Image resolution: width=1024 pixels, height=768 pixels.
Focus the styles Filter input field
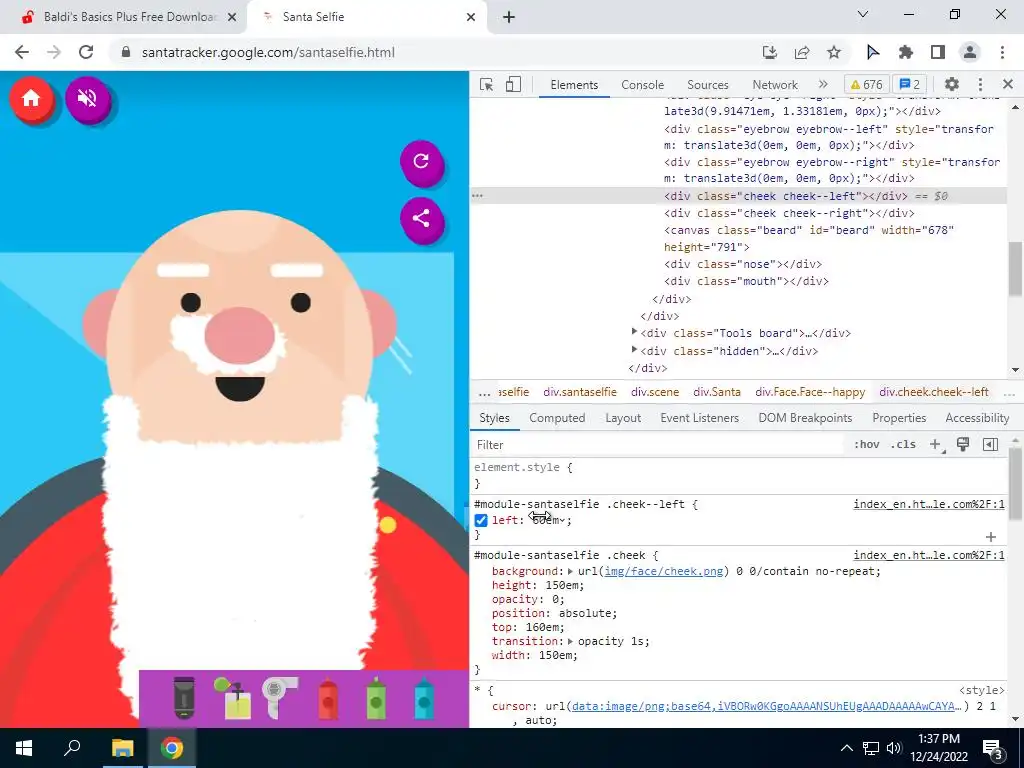pos(658,445)
